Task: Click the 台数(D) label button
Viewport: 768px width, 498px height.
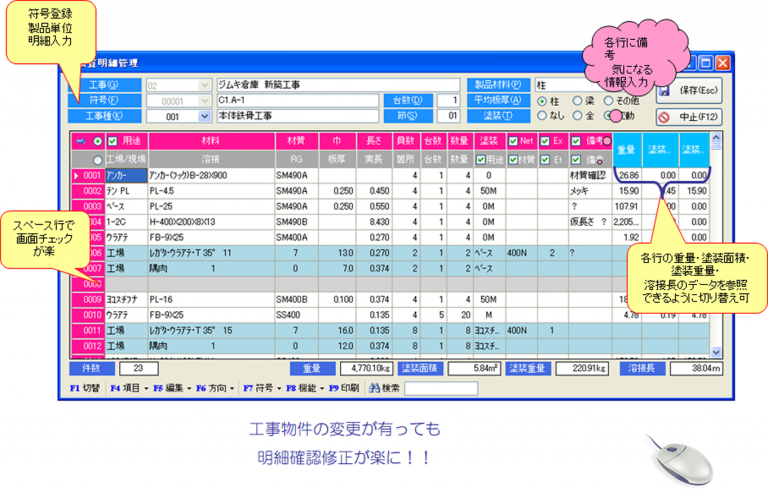Action: [x=408, y=100]
